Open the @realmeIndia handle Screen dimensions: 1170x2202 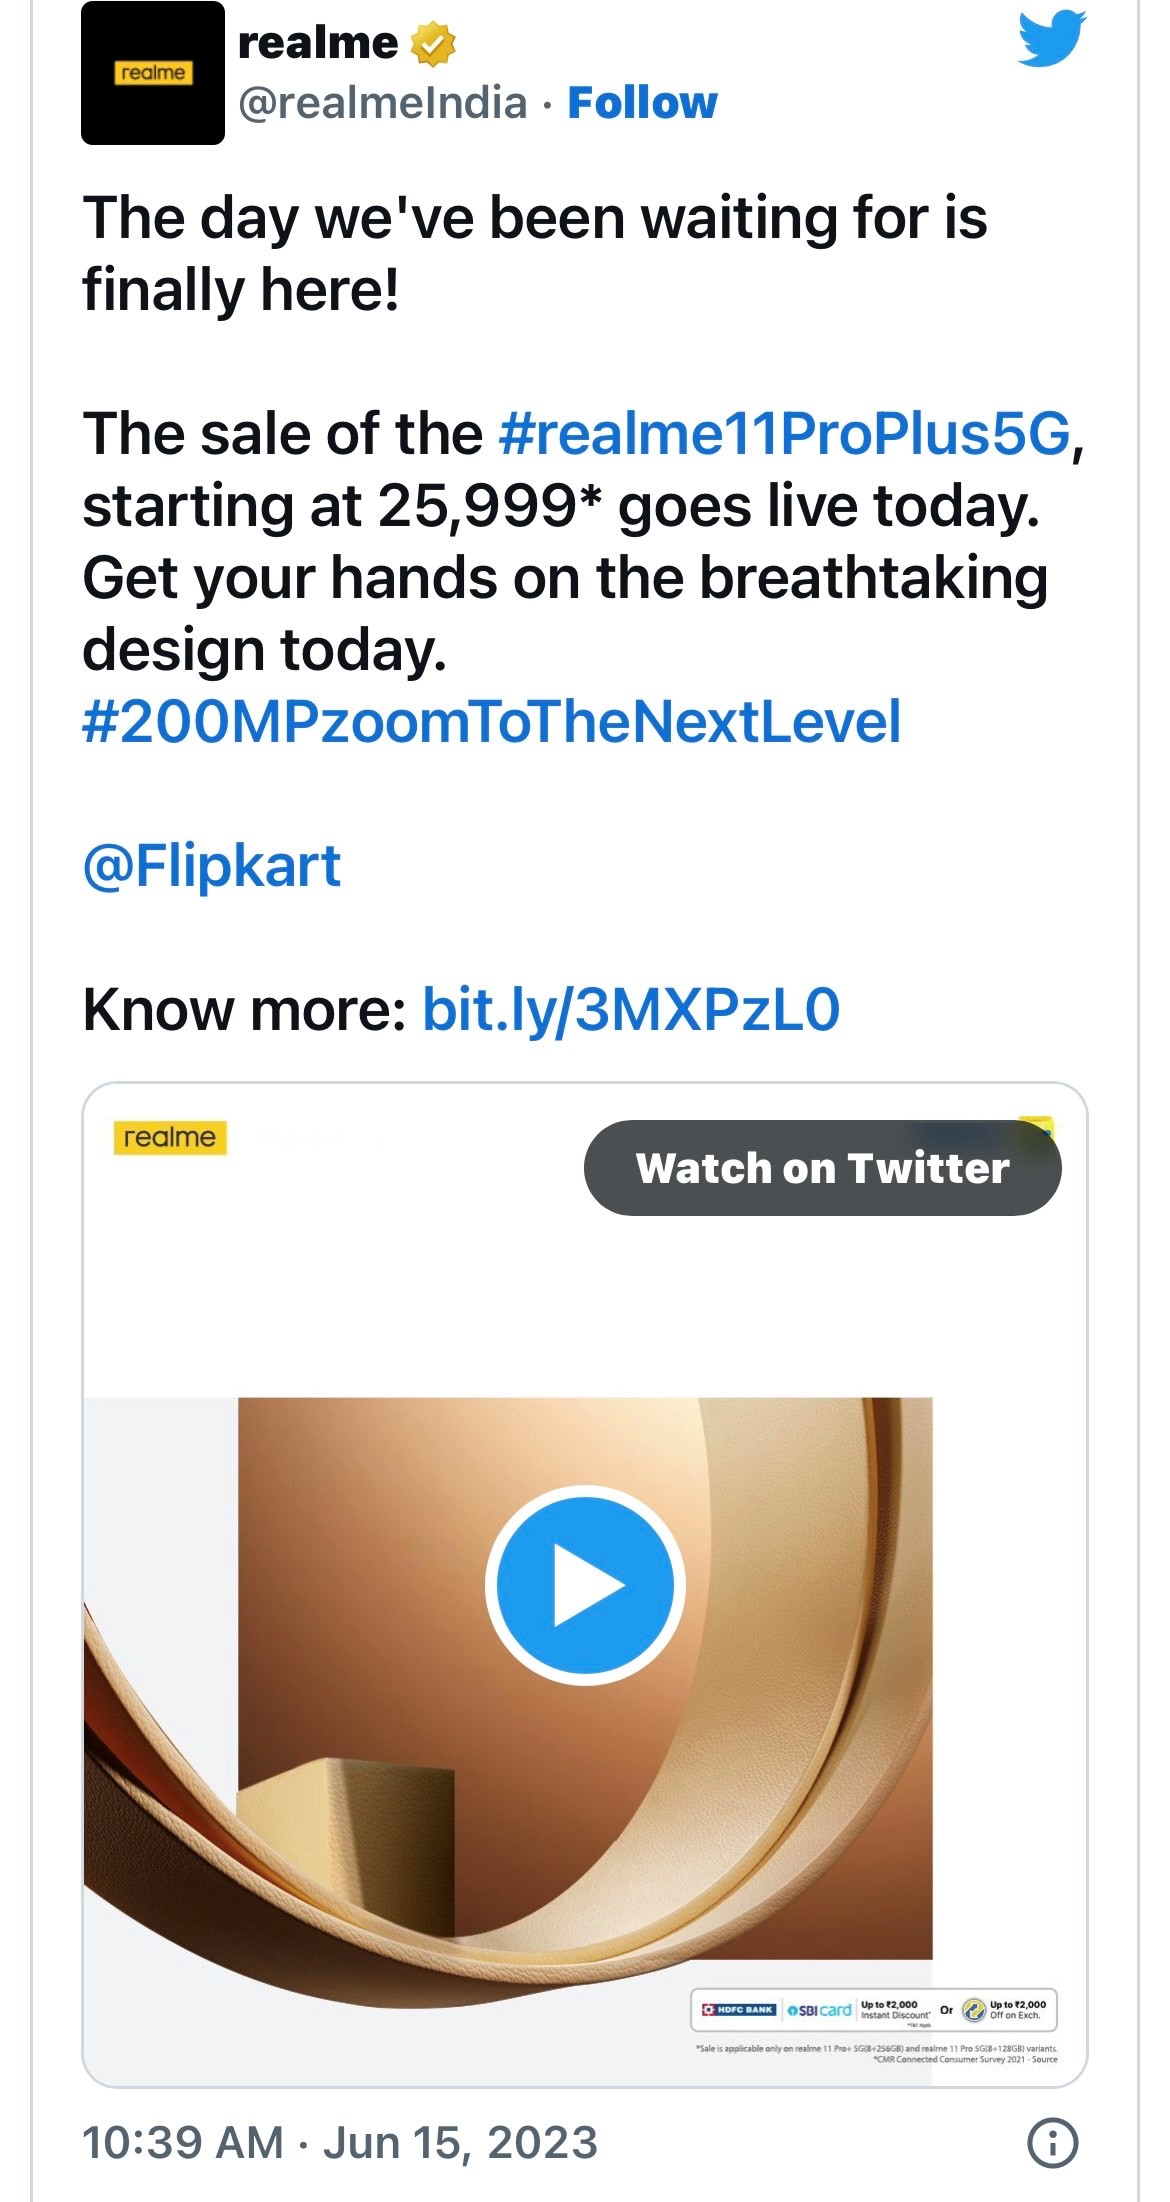(x=382, y=102)
